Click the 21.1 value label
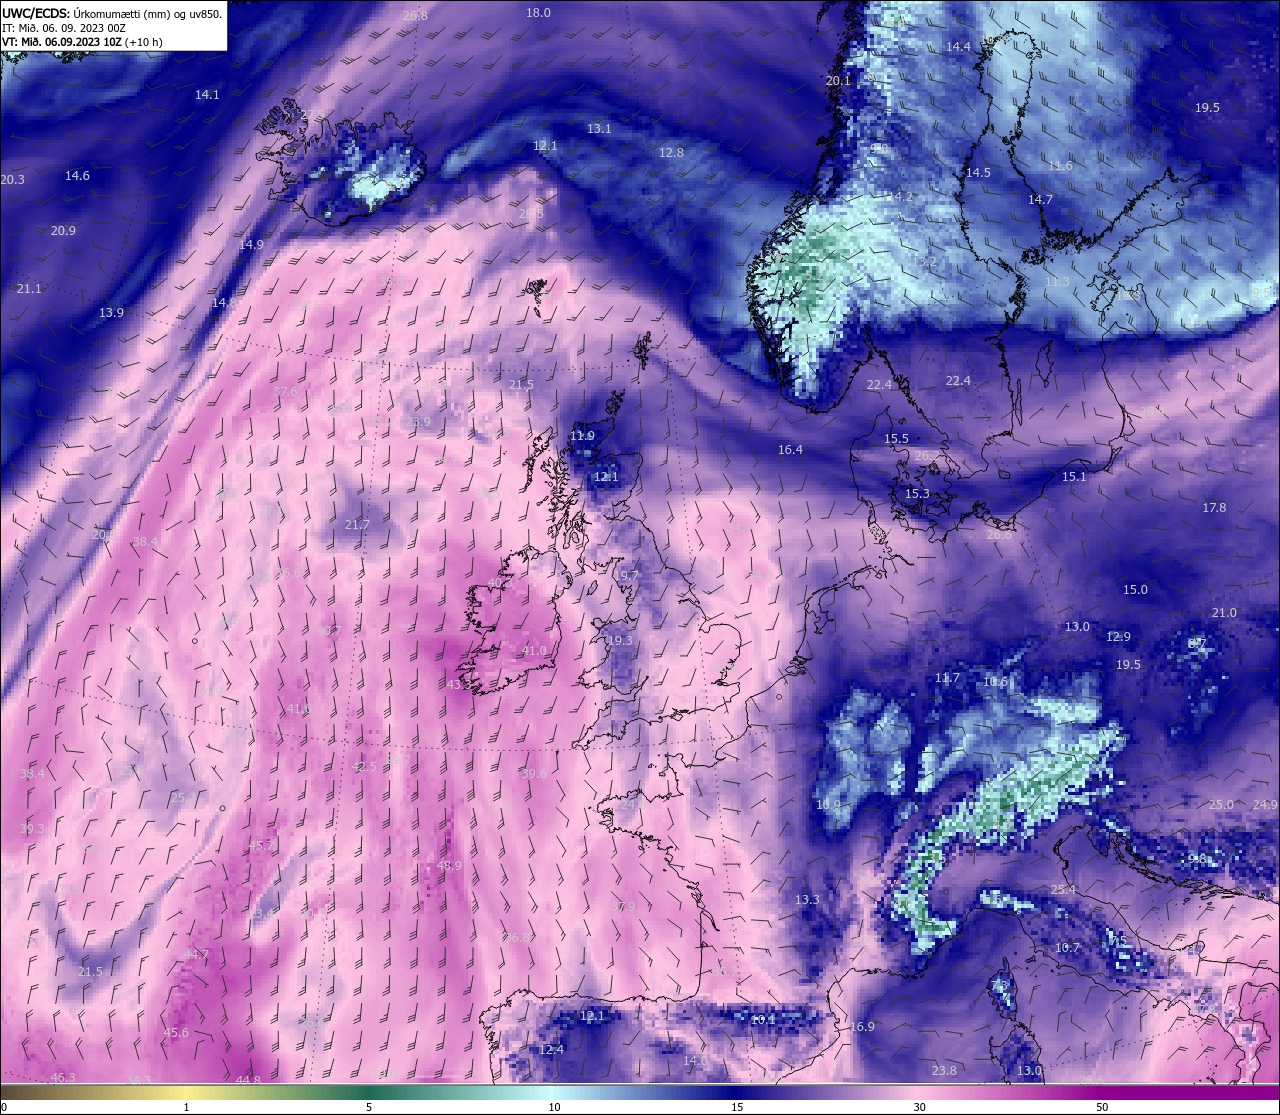The height and width of the screenshot is (1115, 1280). click(29, 289)
